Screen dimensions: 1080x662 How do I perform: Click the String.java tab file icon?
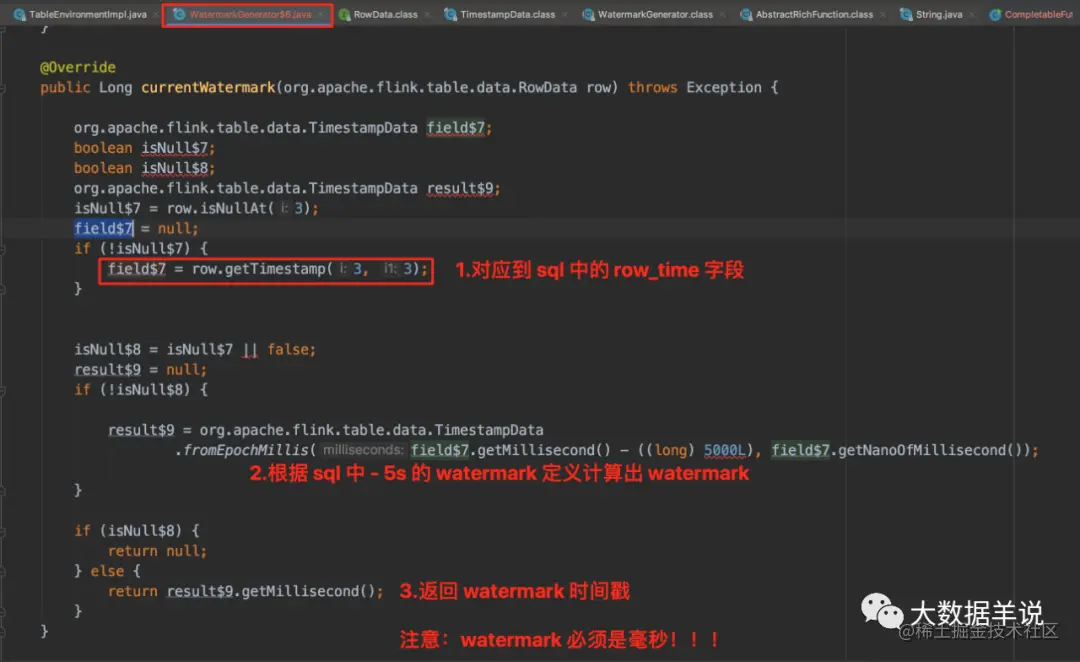coord(906,14)
